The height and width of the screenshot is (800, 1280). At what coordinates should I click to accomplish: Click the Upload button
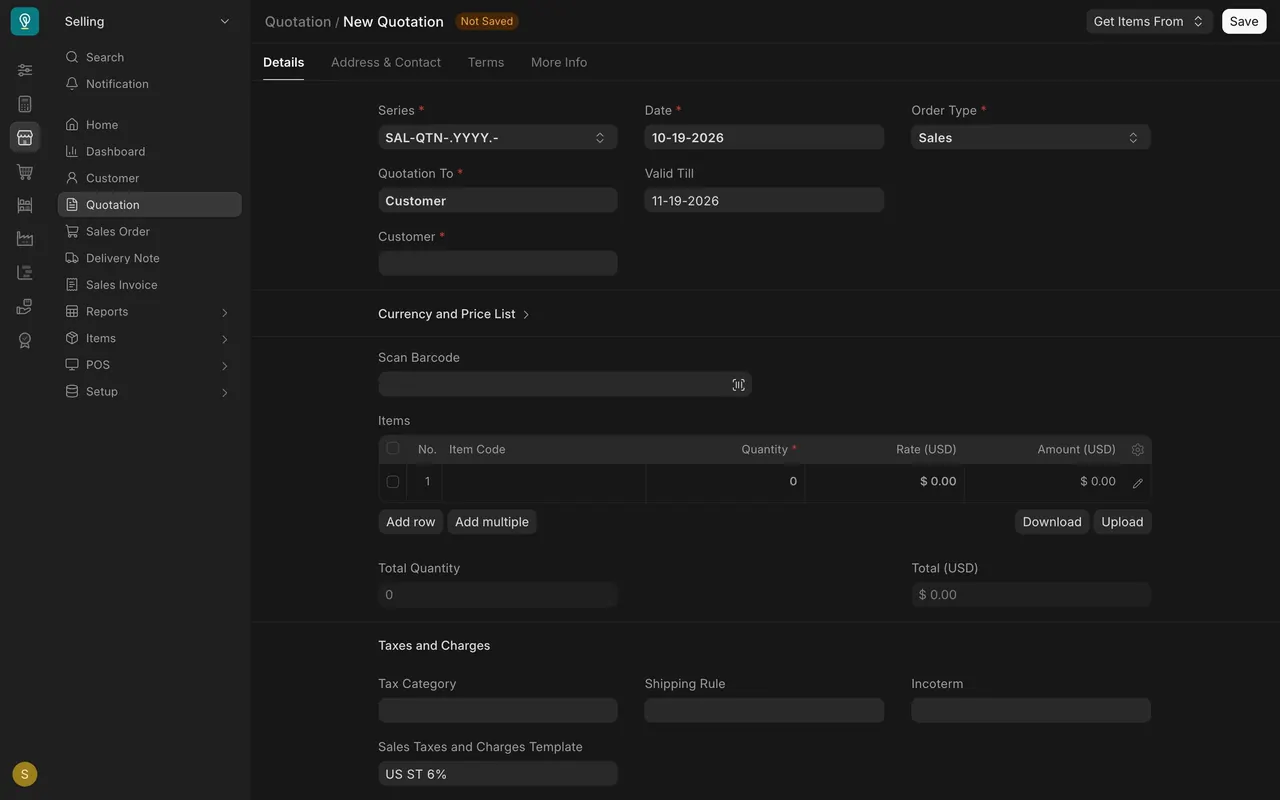(x=1122, y=522)
